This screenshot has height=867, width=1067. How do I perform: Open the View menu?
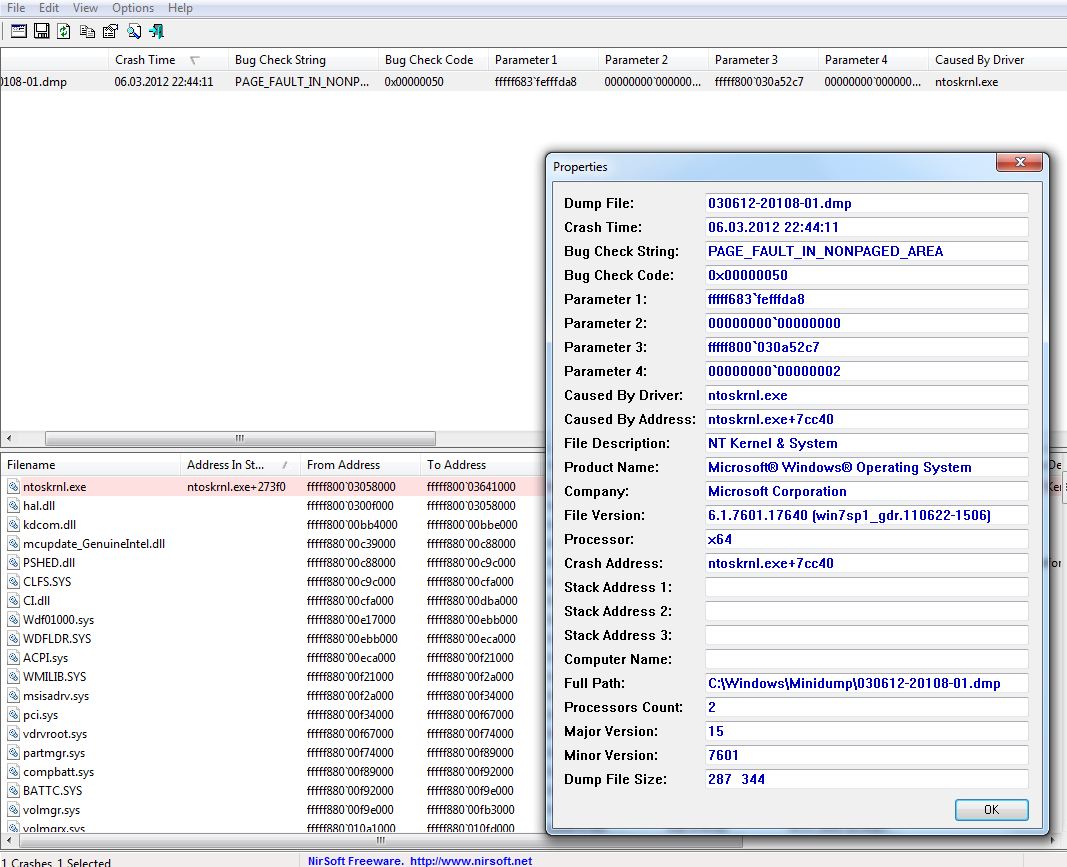[x=85, y=7]
